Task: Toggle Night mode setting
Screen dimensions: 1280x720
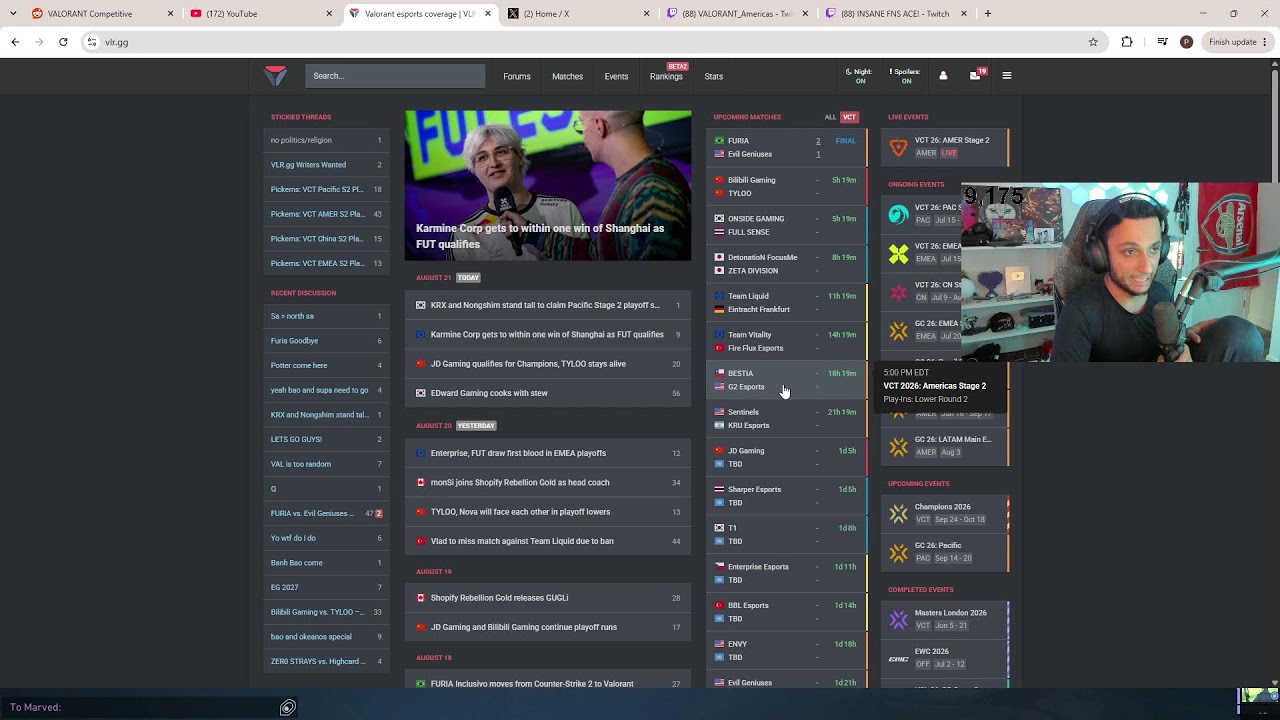Action: point(858,76)
